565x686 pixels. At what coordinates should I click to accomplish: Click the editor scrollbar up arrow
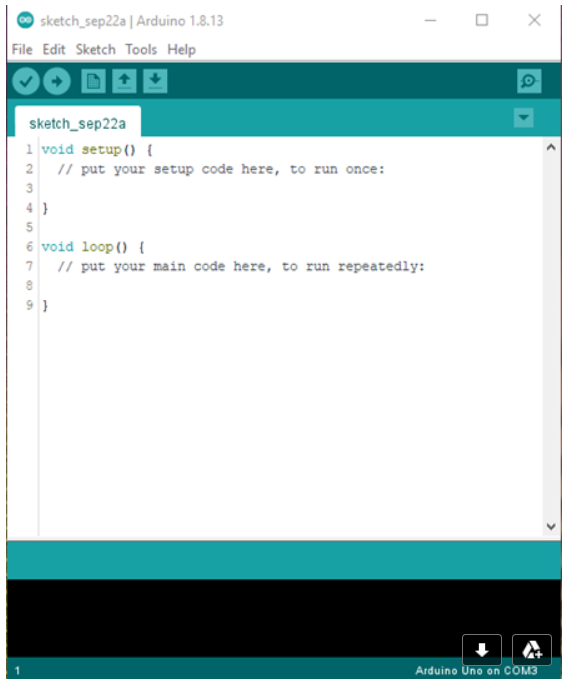coord(551,148)
